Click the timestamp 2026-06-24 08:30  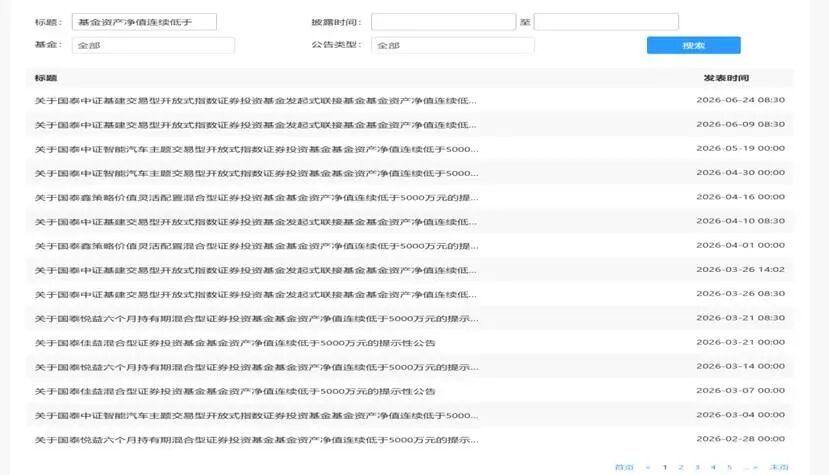(x=740, y=99)
